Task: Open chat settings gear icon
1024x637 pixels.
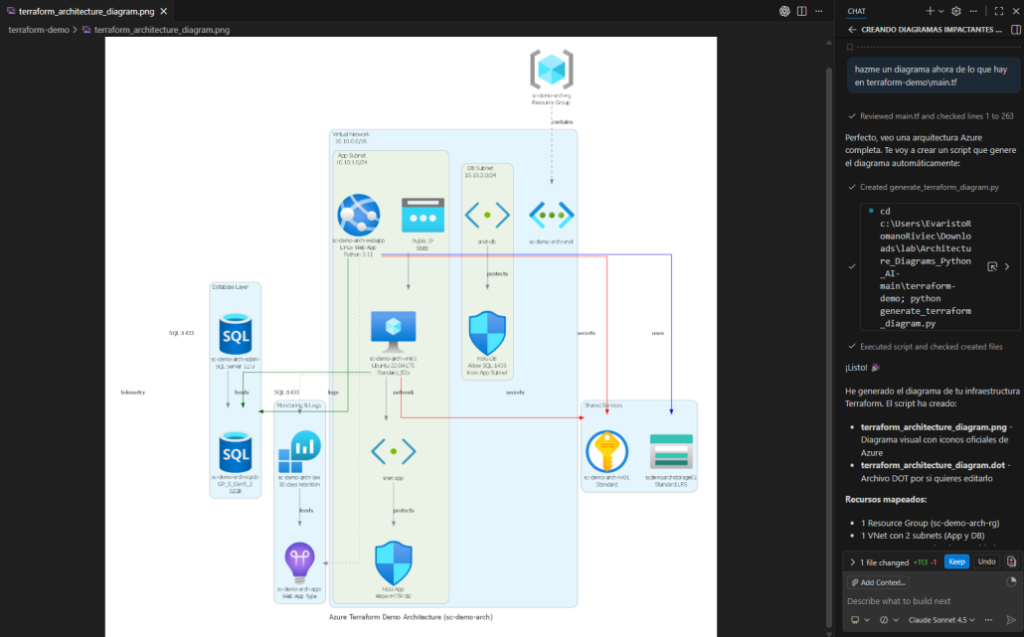Action: (956, 11)
